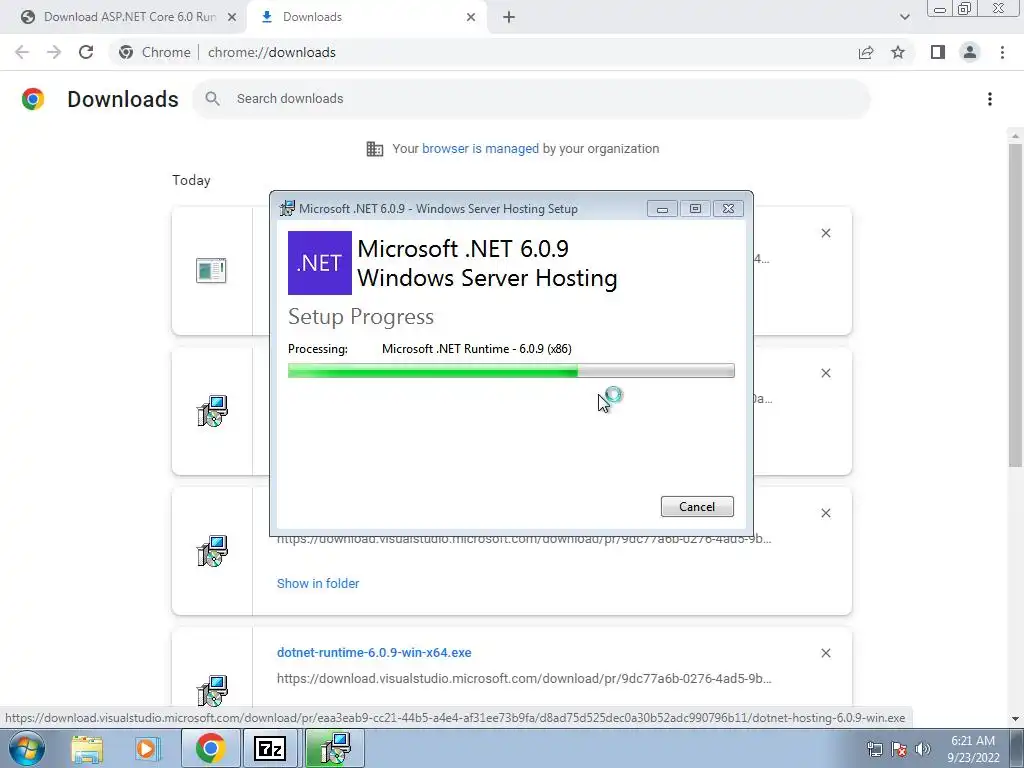Click the installer icon of the third download
The image size is (1024, 768).
pyautogui.click(x=212, y=551)
